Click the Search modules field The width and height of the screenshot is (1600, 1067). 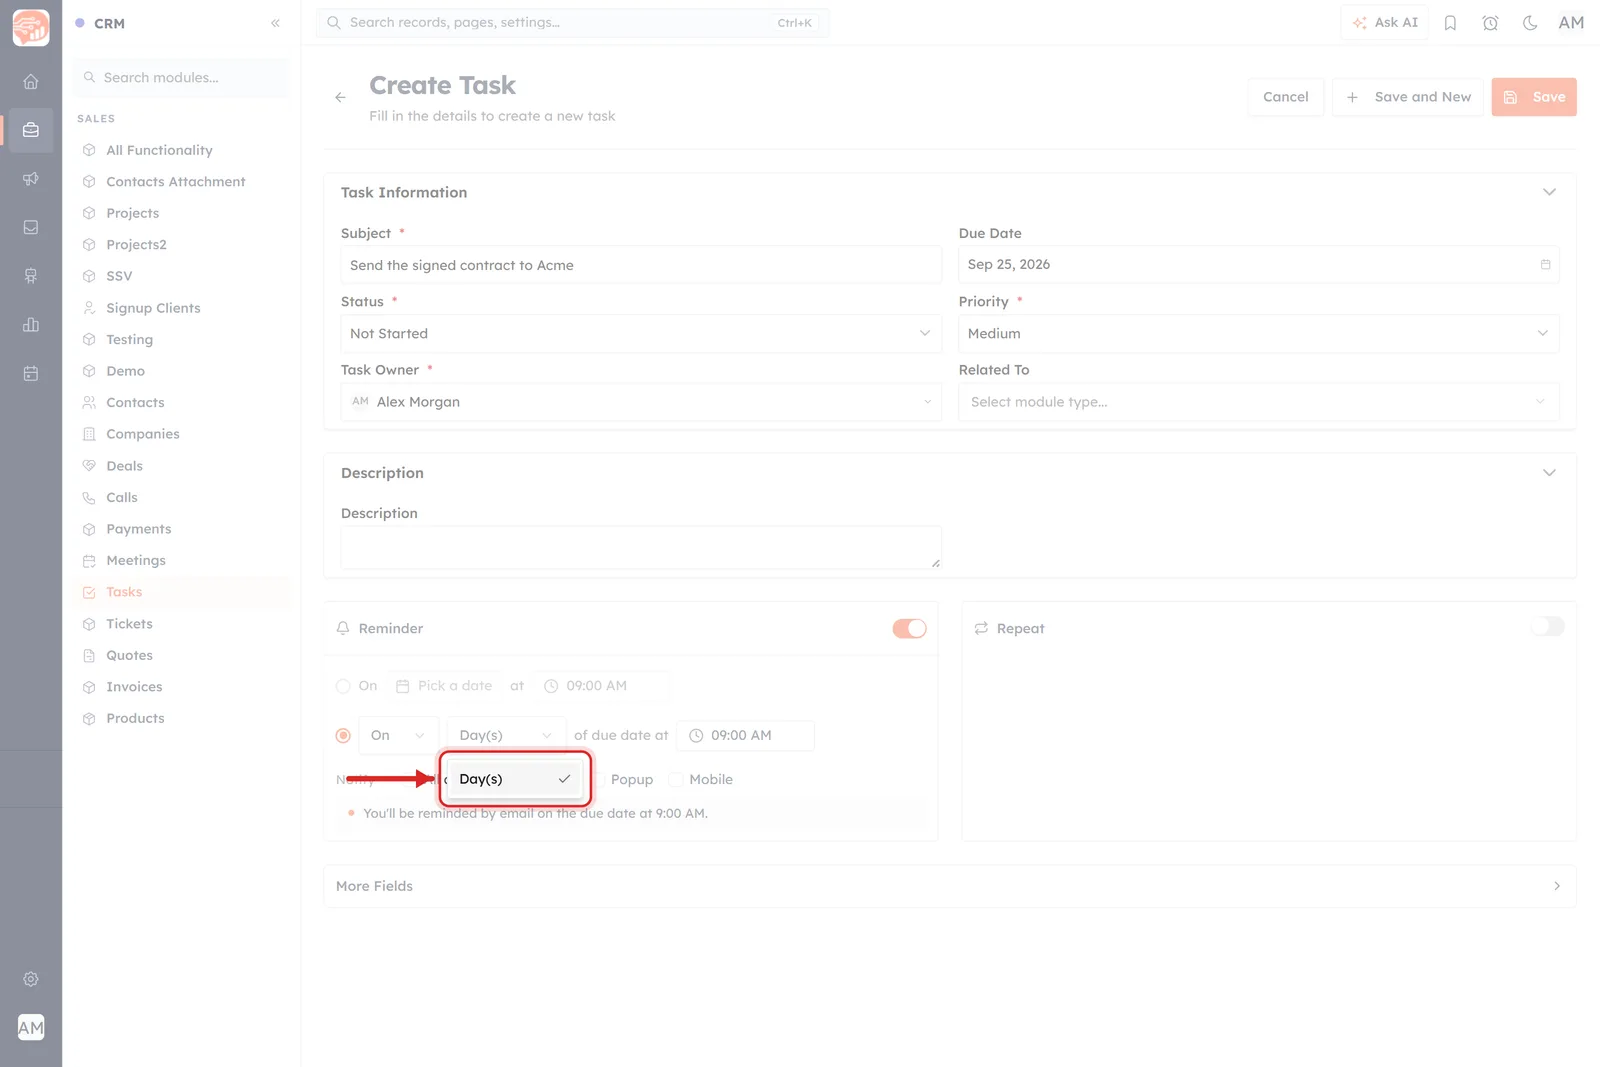click(181, 78)
